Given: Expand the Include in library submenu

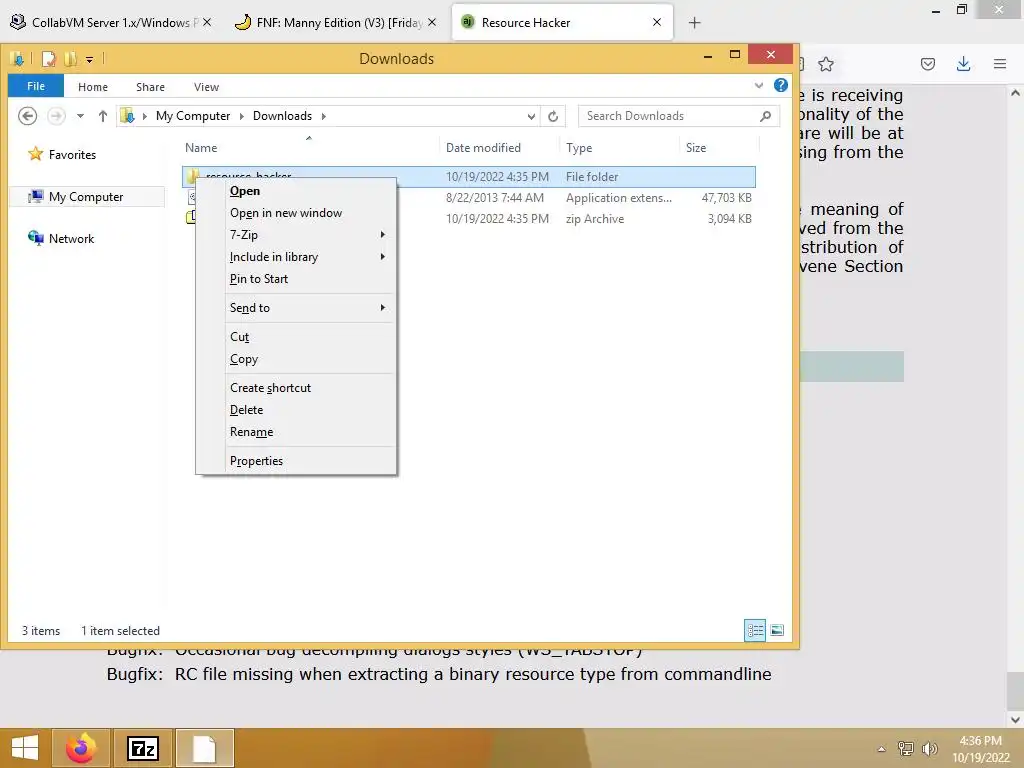Looking at the screenshot, I should 296,257.
